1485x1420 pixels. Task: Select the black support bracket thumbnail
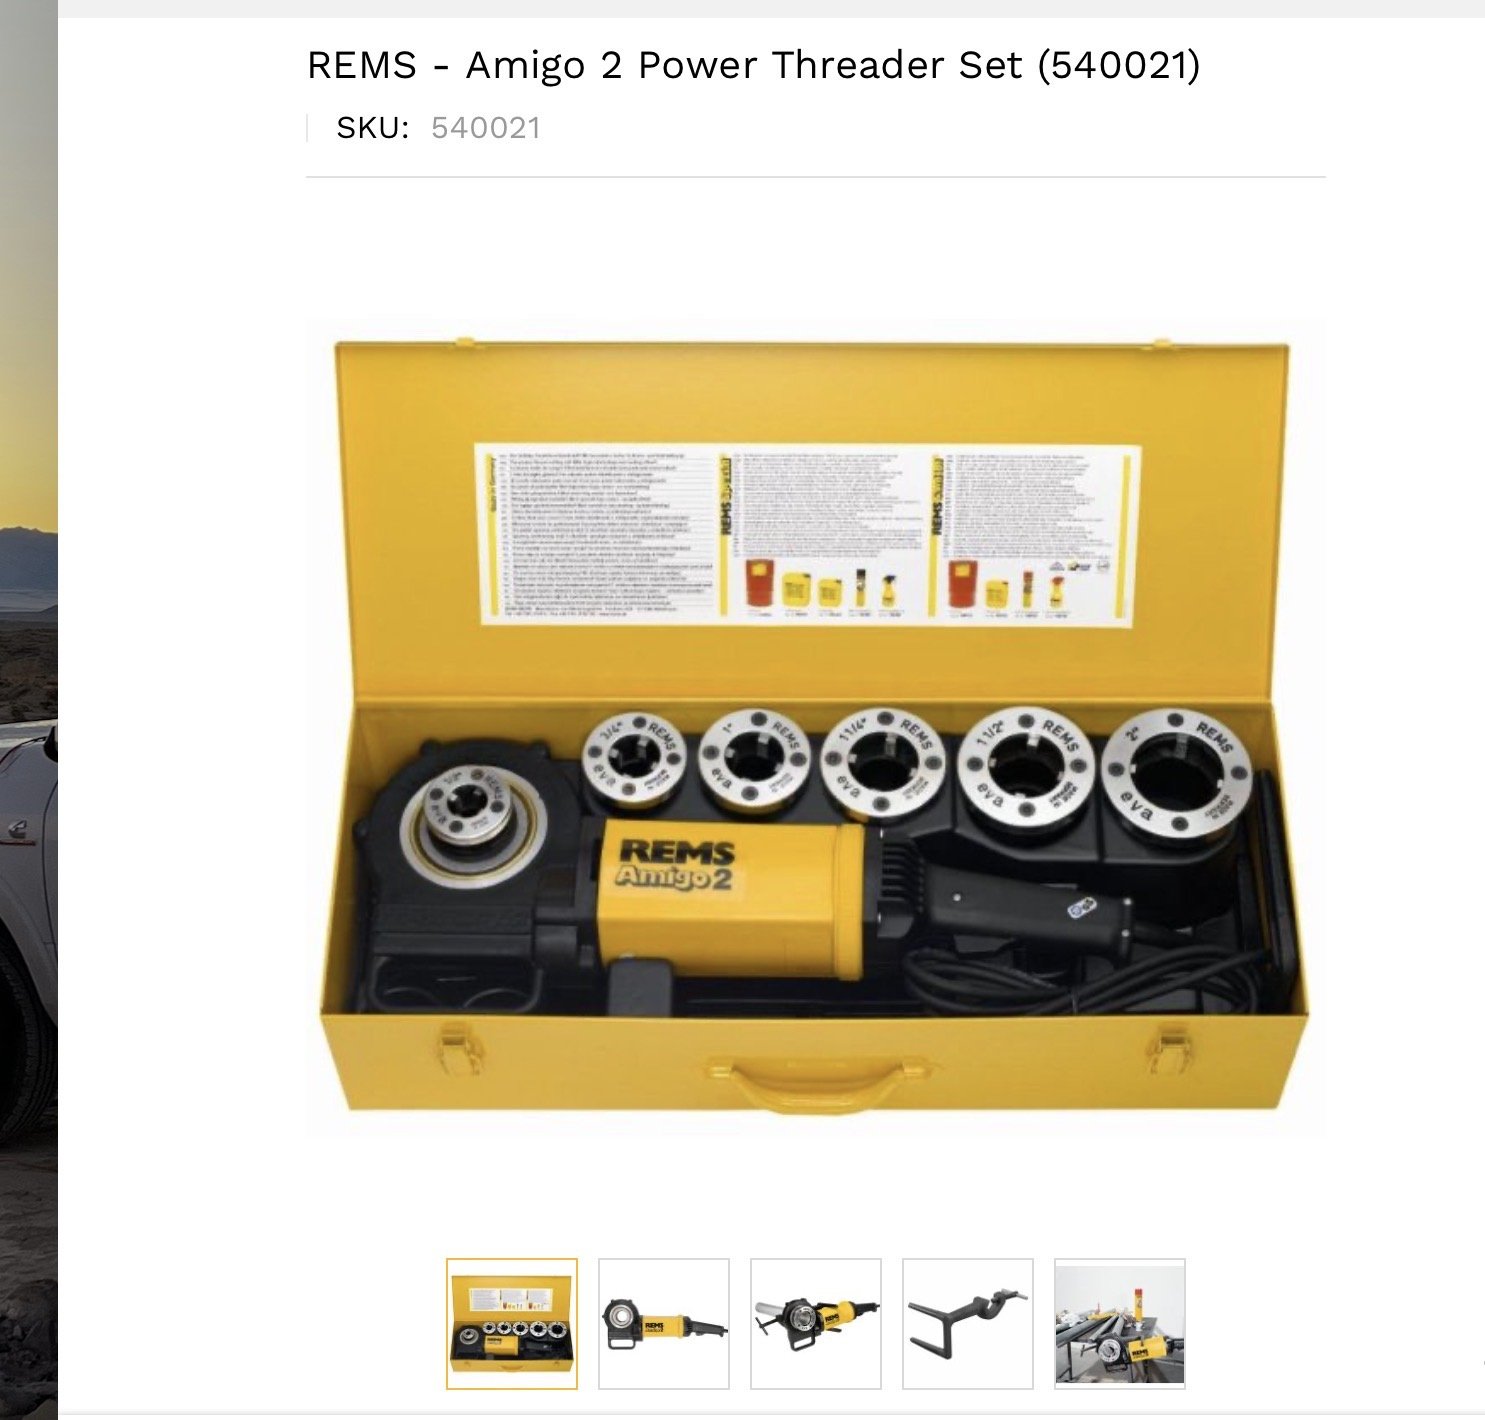click(x=968, y=1324)
